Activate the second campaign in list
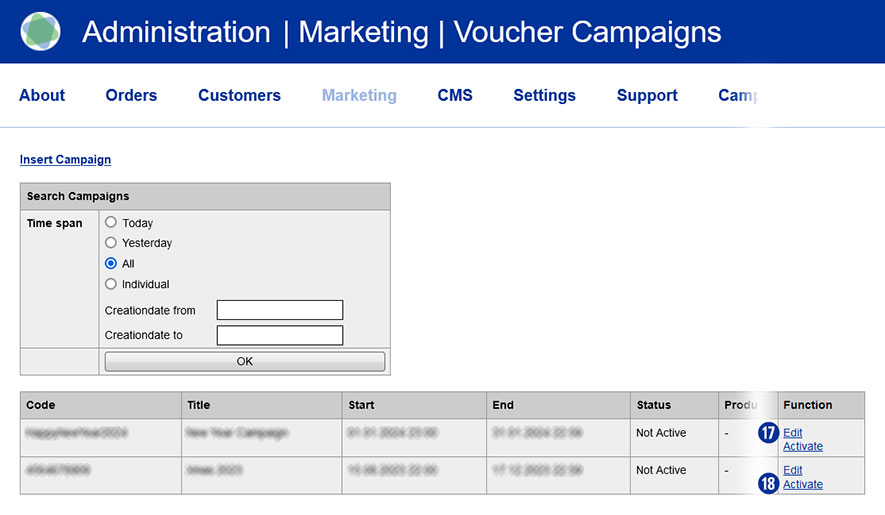The width and height of the screenshot is (885, 515). click(x=803, y=484)
